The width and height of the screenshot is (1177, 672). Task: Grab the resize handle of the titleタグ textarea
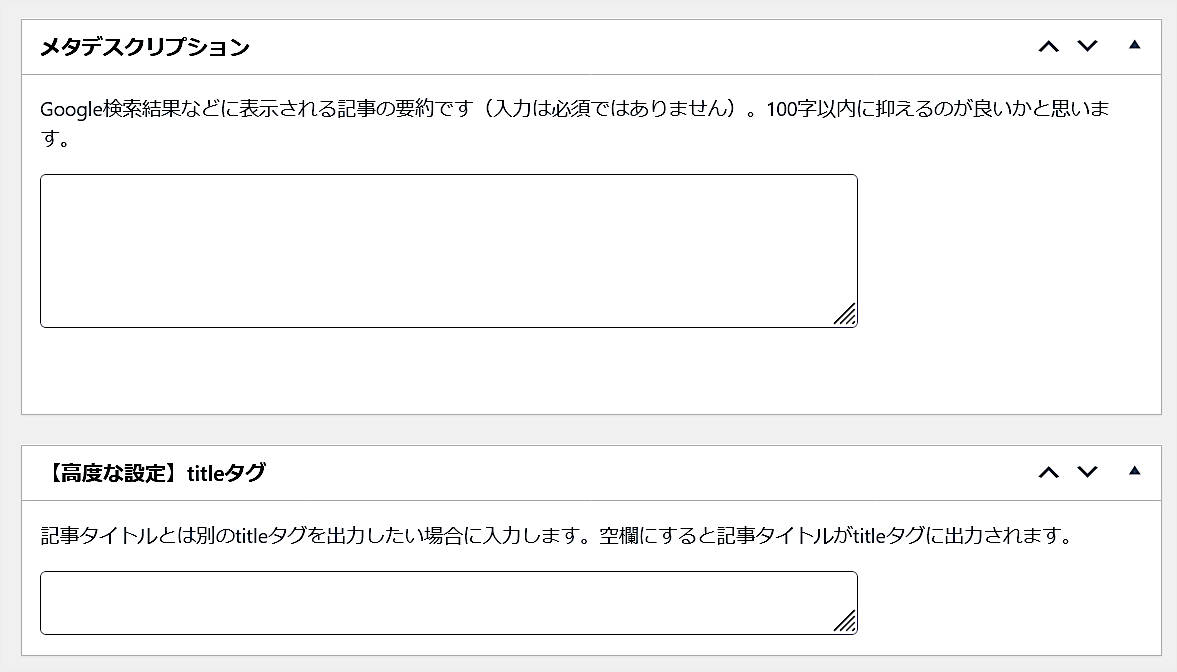point(846,622)
